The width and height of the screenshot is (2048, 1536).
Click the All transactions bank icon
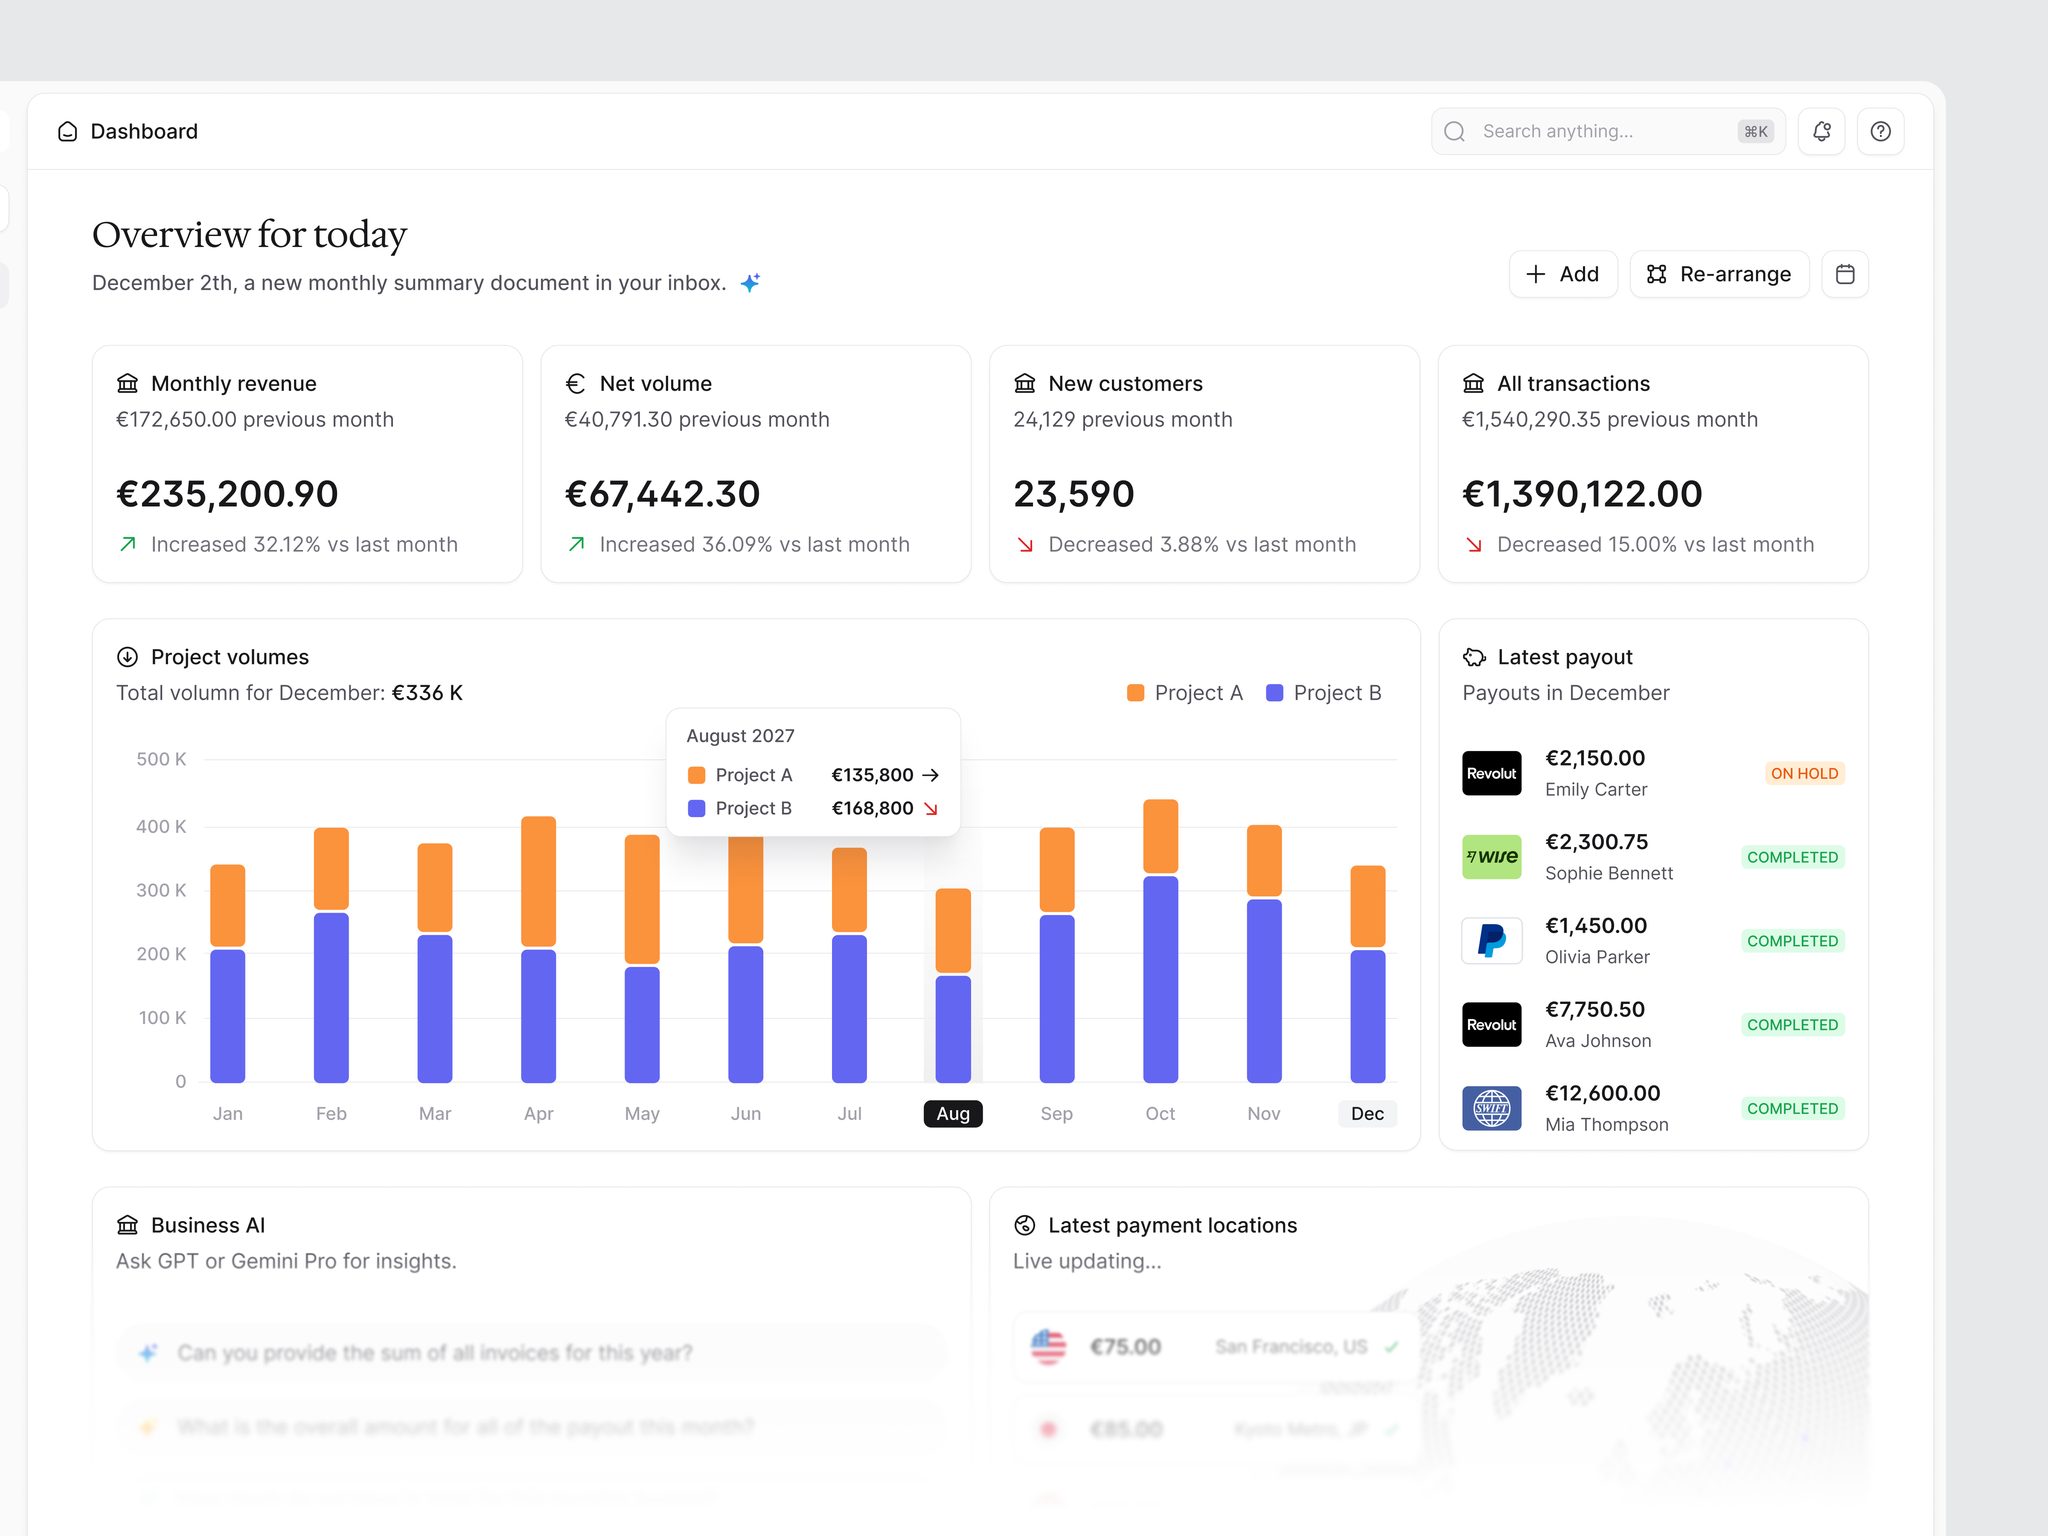click(1473, 383)
